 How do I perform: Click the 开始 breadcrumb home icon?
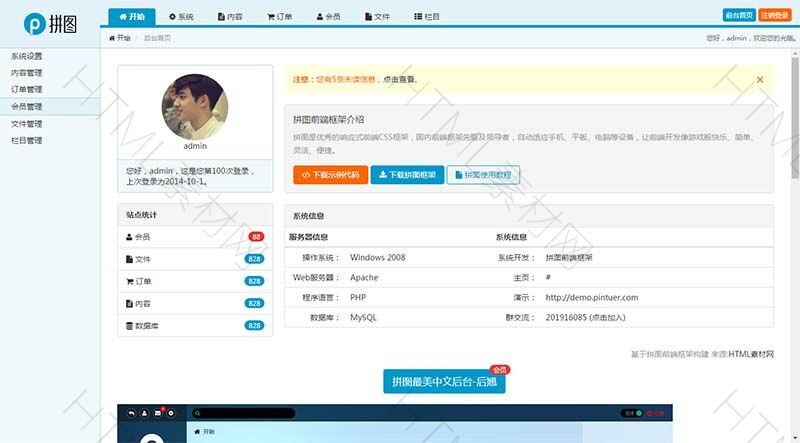112,37
